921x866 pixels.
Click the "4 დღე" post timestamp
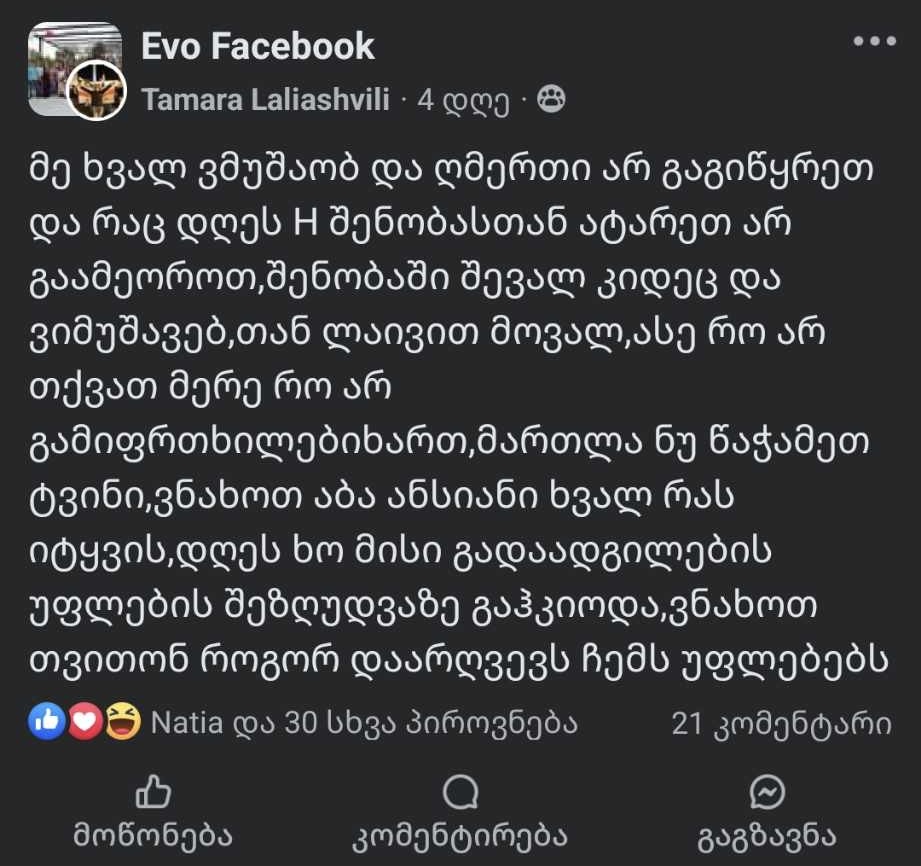(463, 100)
